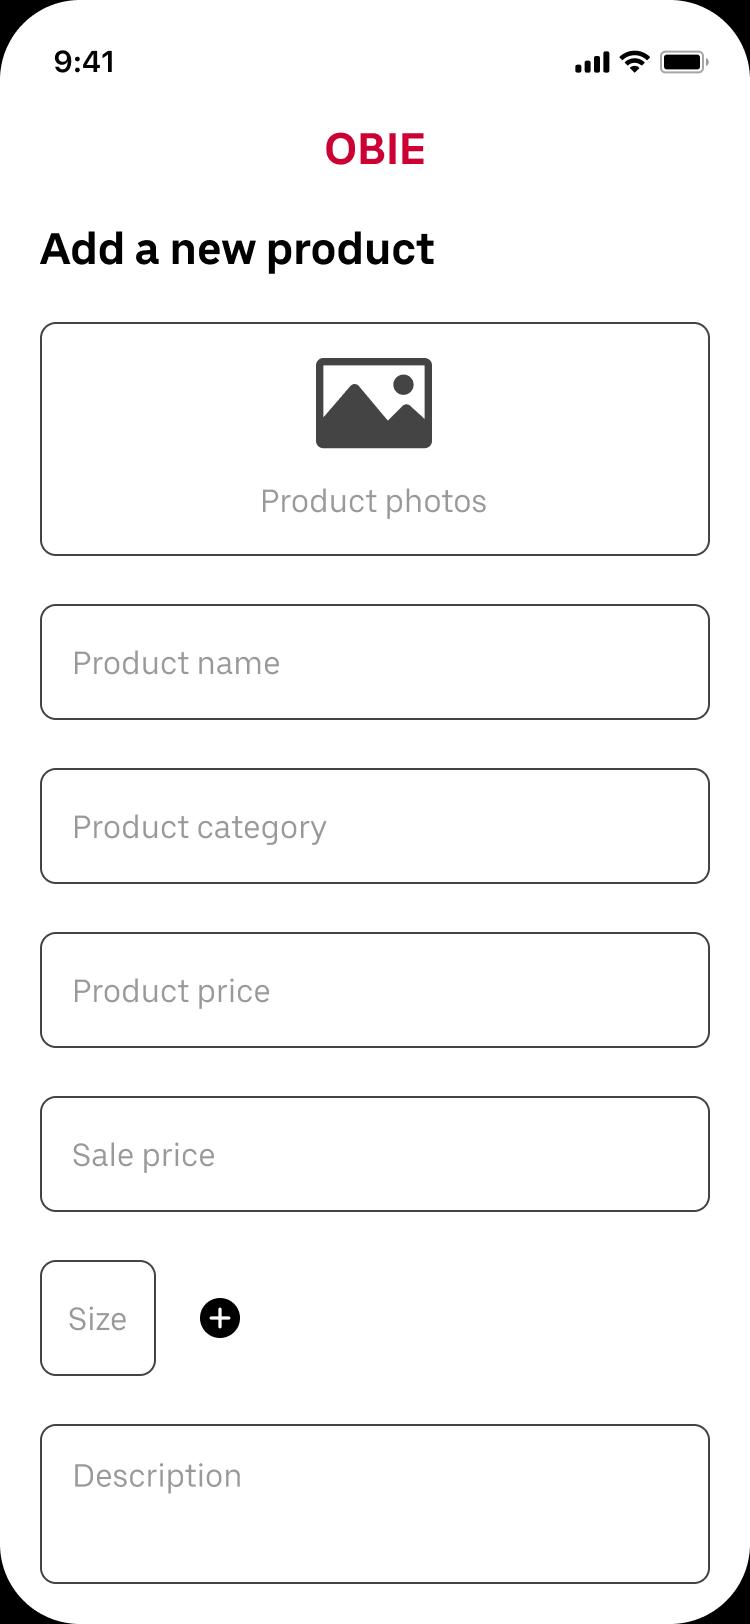Tap the image placeholder icon
This screenshot has height=1624, width=750.
(374, 403)
